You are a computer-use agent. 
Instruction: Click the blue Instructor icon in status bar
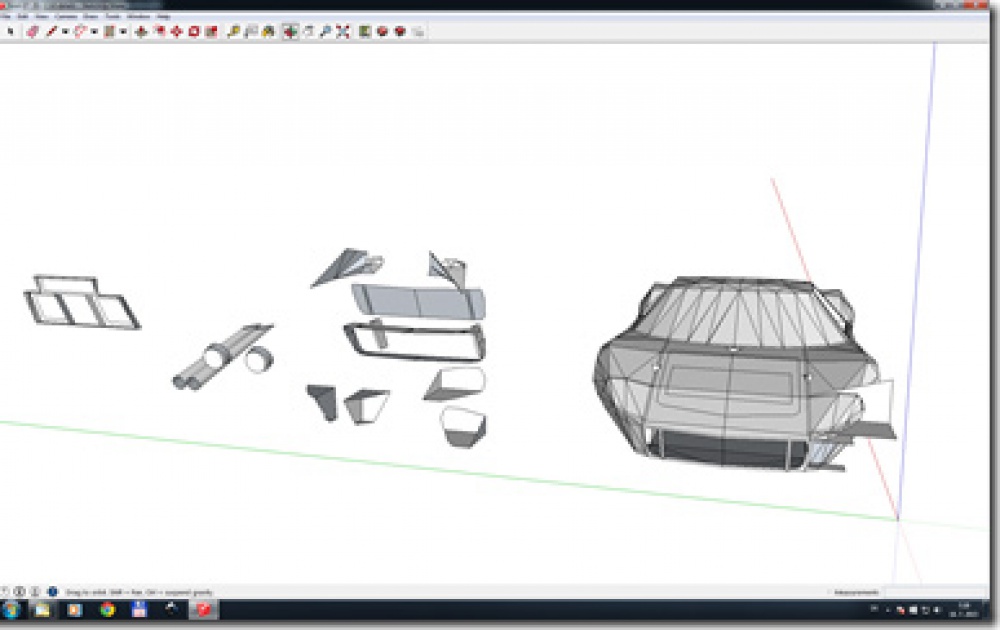(x=52, y=592)
